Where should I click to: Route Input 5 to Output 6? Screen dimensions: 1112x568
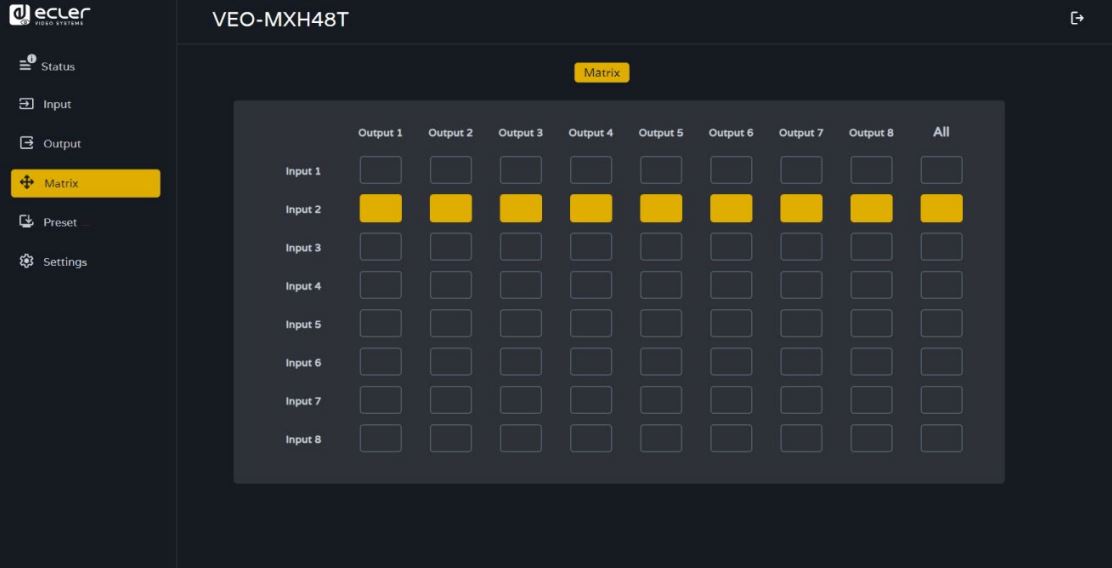tap(731, 323)
